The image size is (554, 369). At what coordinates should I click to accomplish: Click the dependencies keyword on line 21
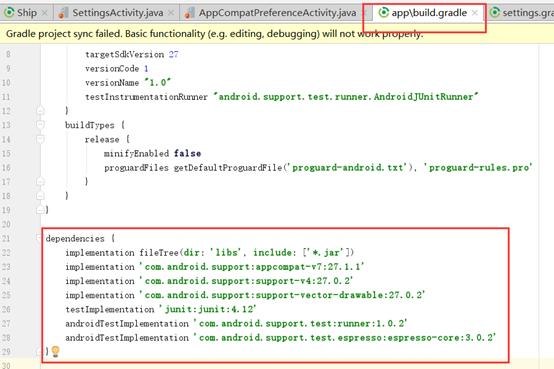click(x=75, y=239)
